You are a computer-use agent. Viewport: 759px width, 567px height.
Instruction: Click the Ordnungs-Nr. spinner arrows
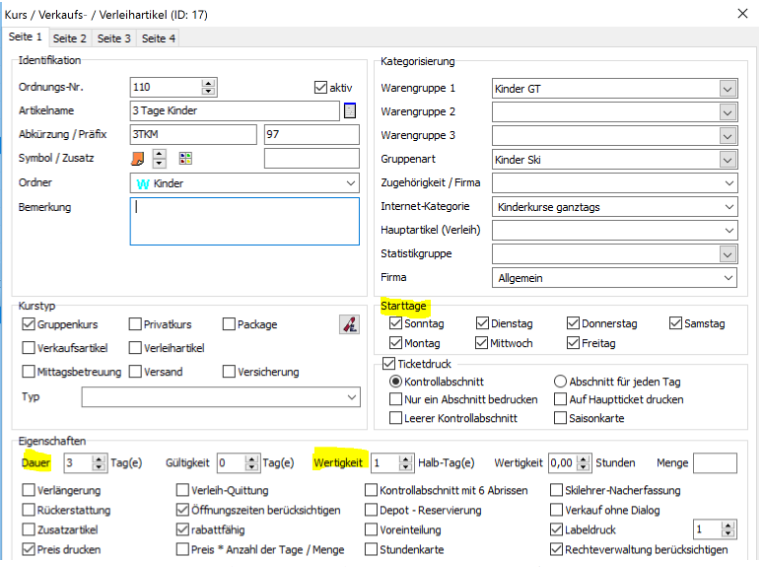(208, 88)
